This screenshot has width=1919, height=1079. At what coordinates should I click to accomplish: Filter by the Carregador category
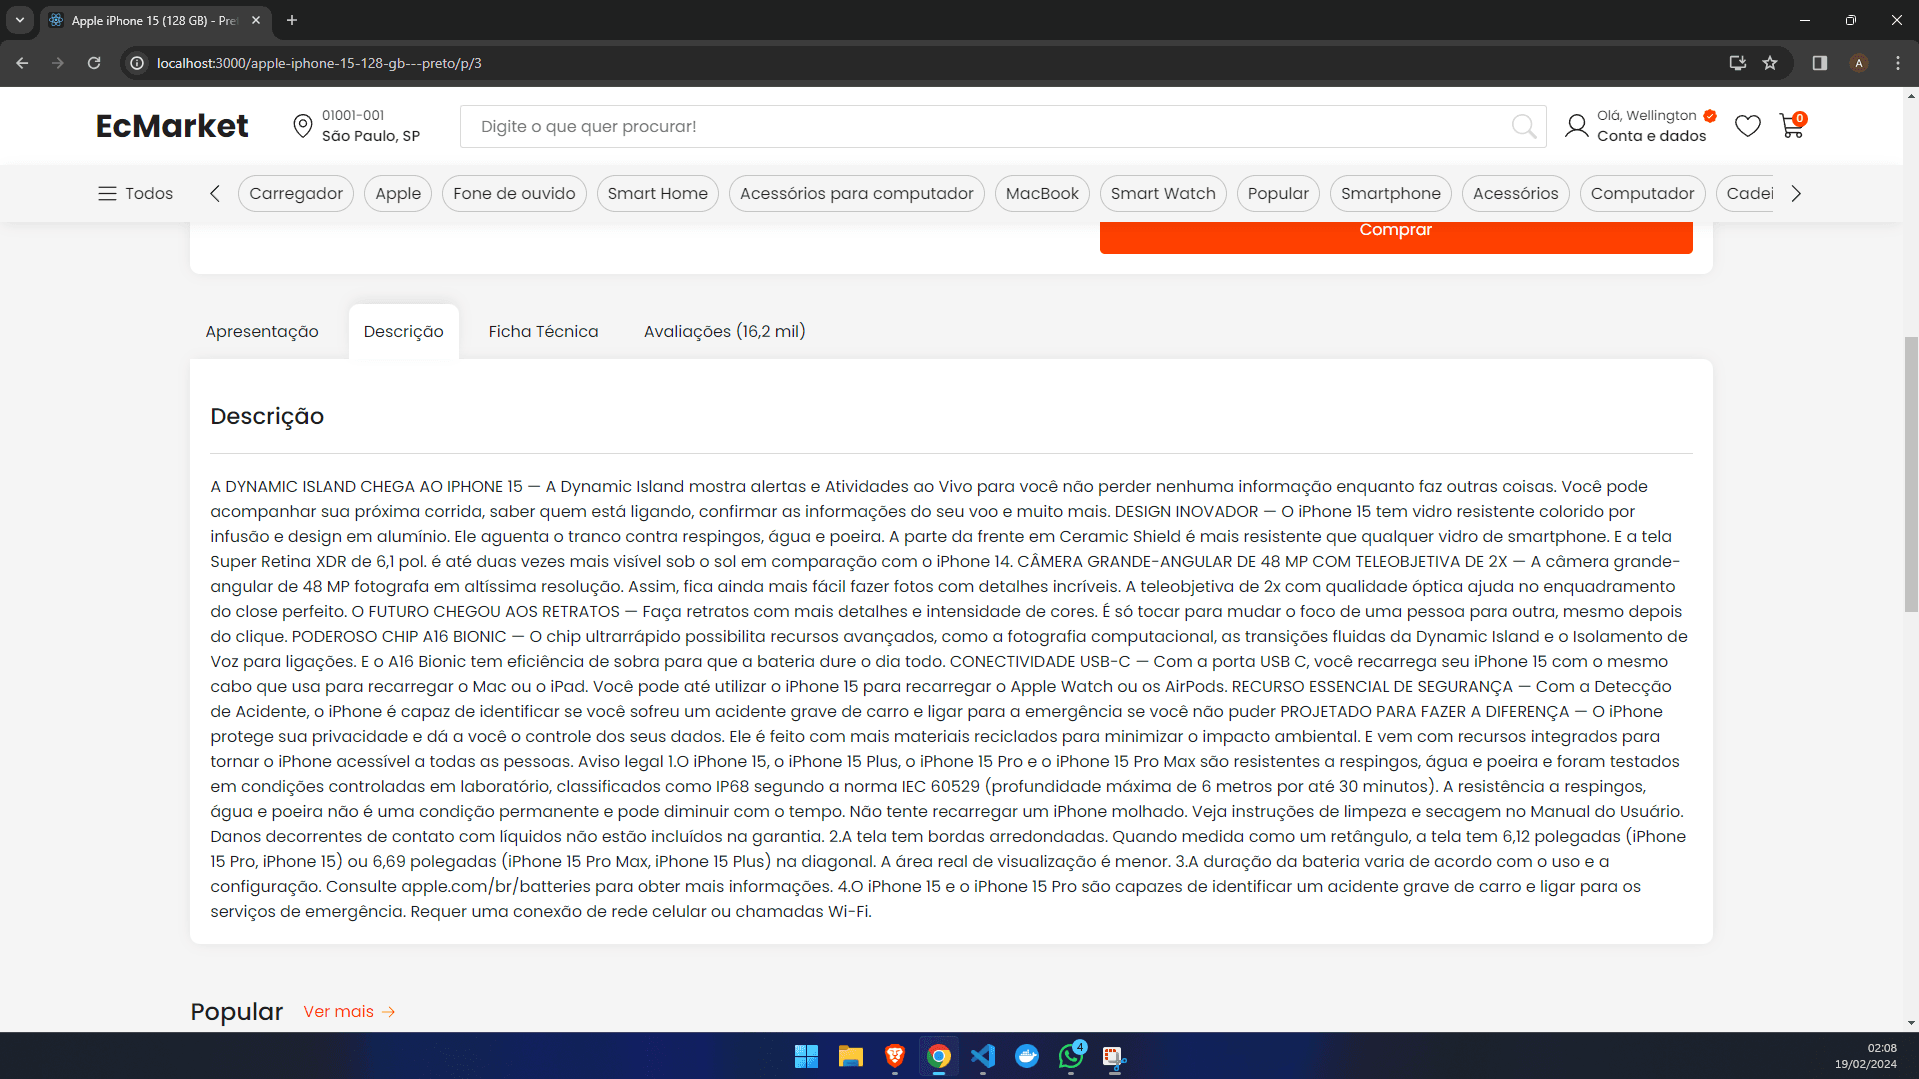296,193
